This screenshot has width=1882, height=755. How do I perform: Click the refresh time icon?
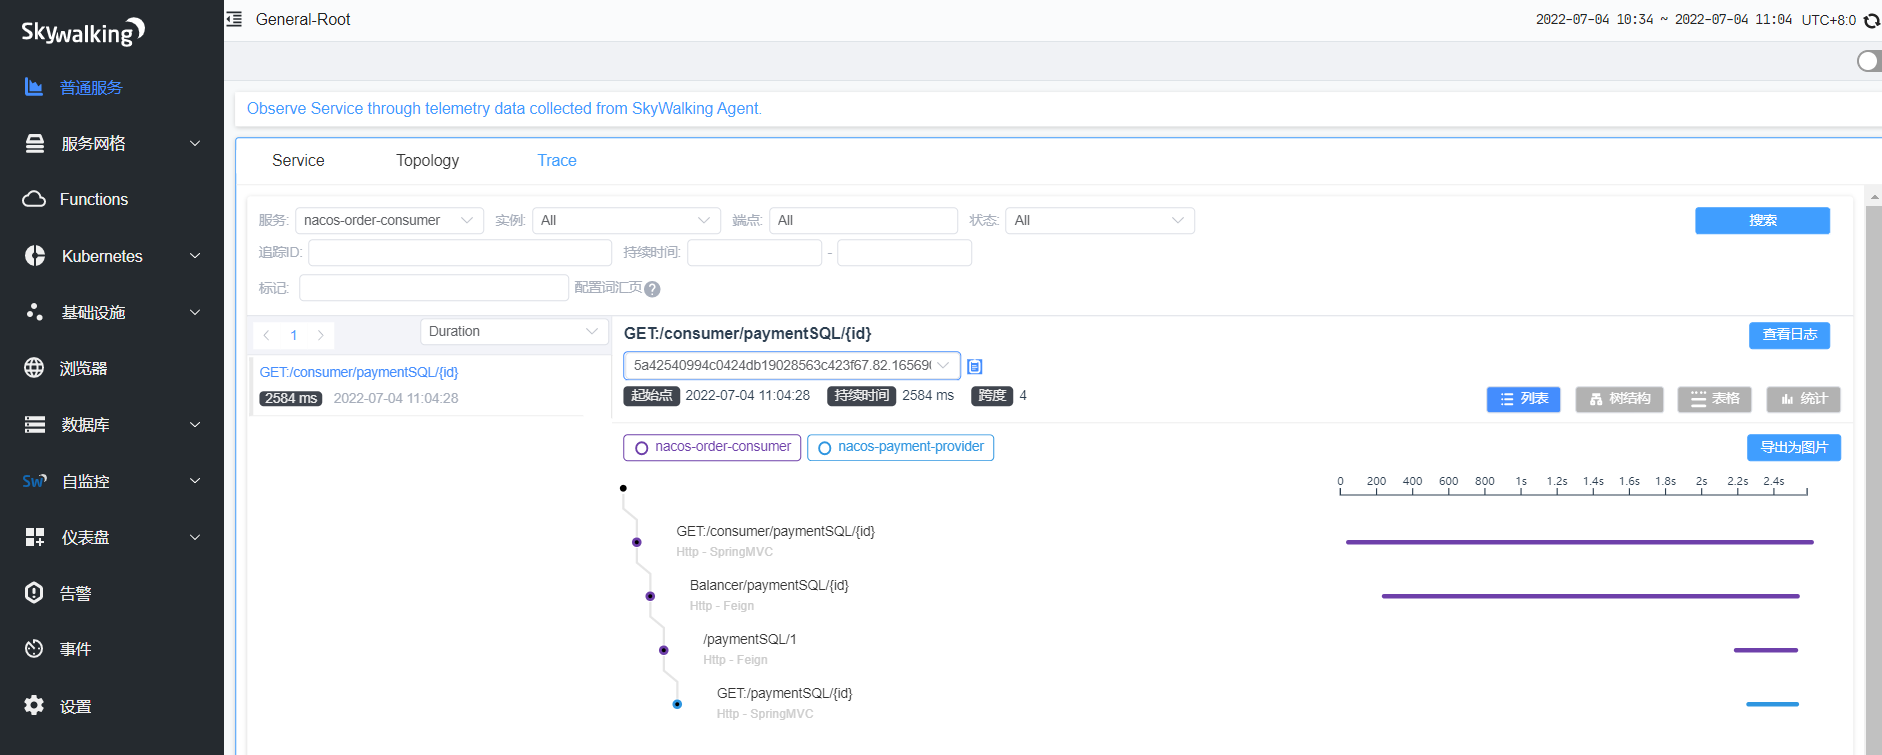1872,20
